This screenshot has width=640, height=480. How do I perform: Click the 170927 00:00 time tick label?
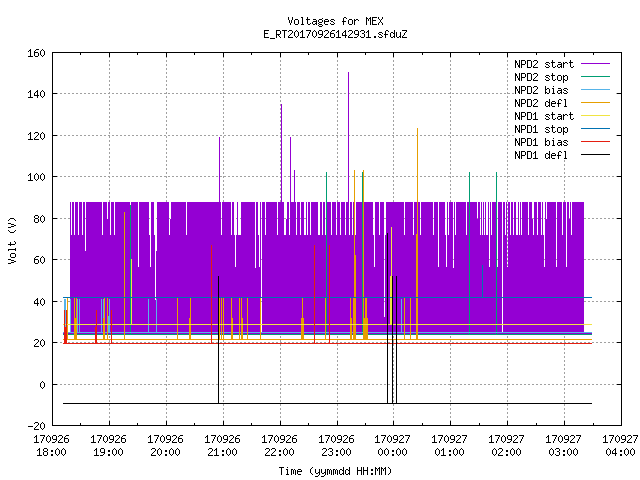[x=393, y=446]
